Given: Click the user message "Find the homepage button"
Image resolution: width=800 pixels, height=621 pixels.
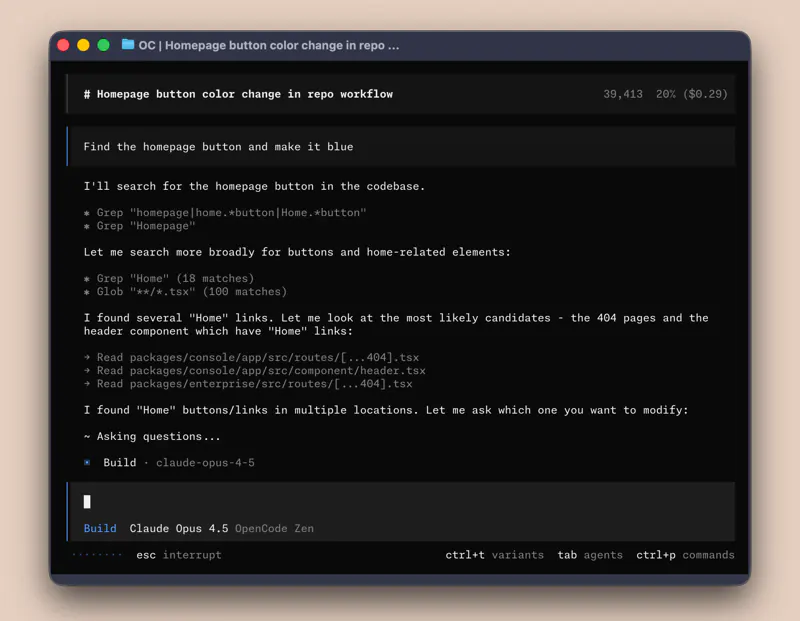Looking at the screenshot, I should (x=218, y=147).
